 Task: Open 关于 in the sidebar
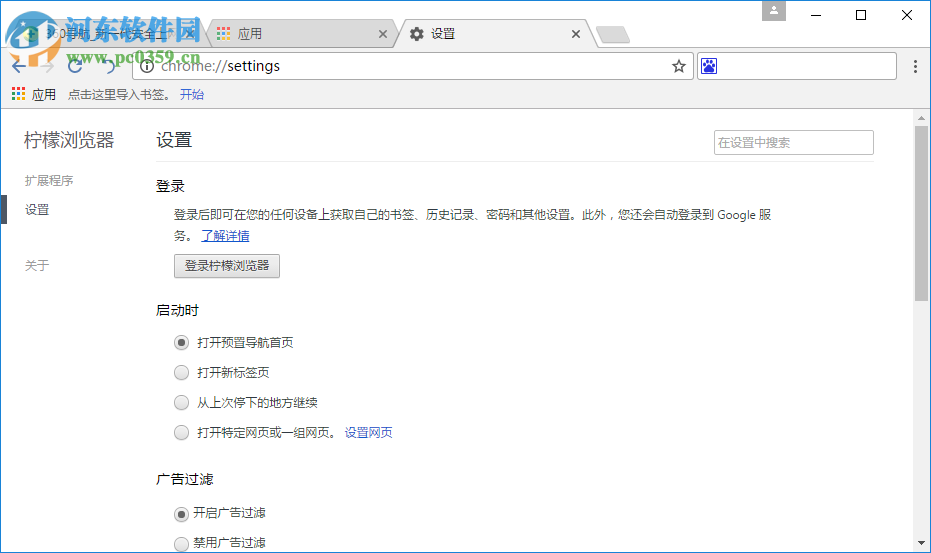coord(37,266)
